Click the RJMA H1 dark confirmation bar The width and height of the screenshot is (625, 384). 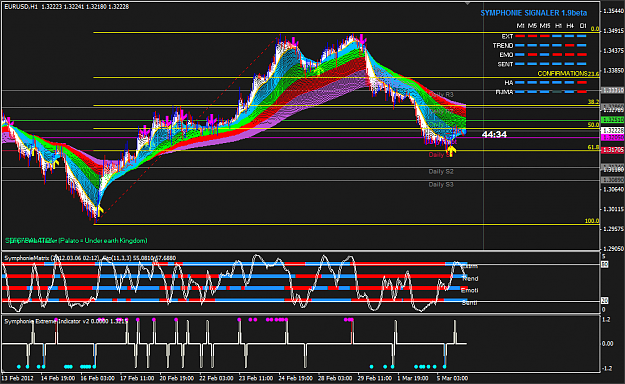point(557,92)
